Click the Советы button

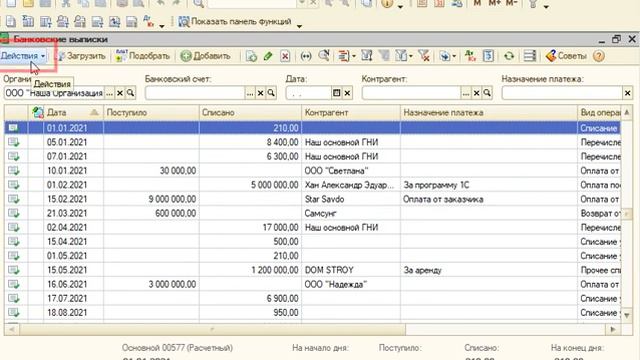pos(566,56)
